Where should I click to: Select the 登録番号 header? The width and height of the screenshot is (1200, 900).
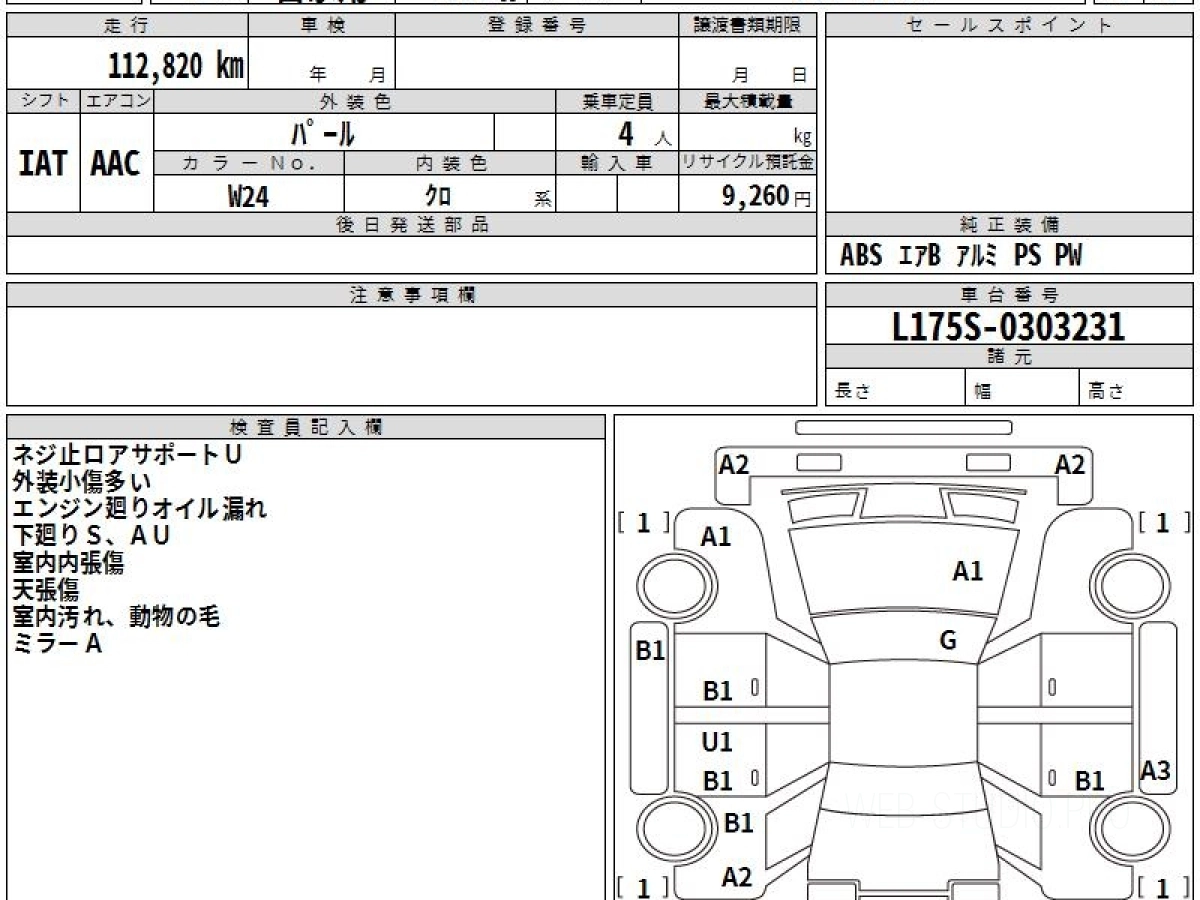pyautogui.click(x=537, y=26)
